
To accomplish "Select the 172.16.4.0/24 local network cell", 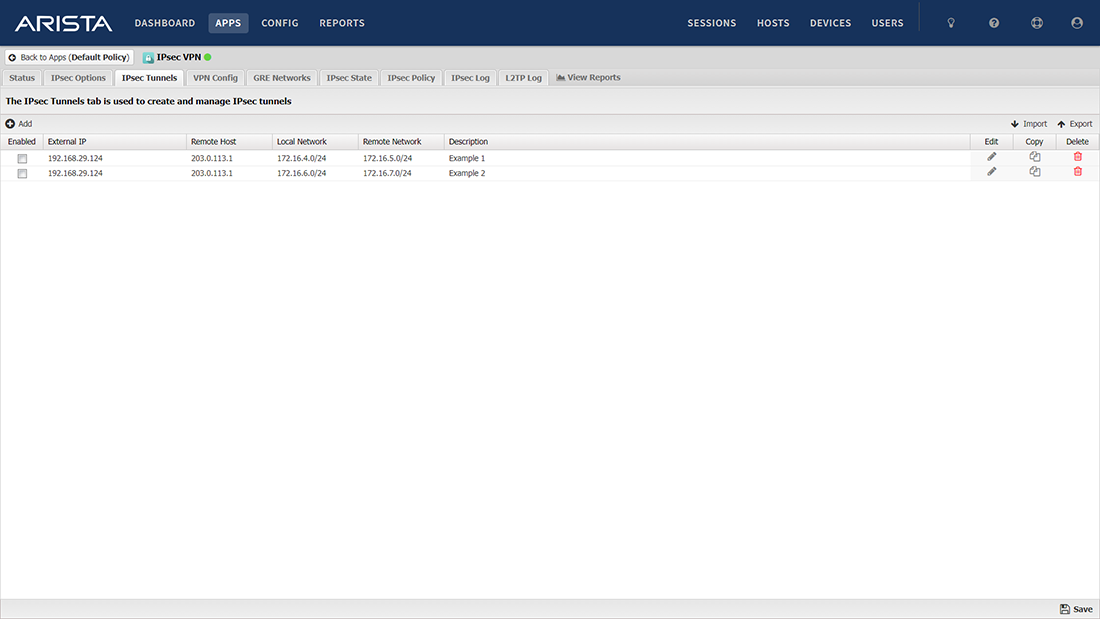I will click(315, 159).
